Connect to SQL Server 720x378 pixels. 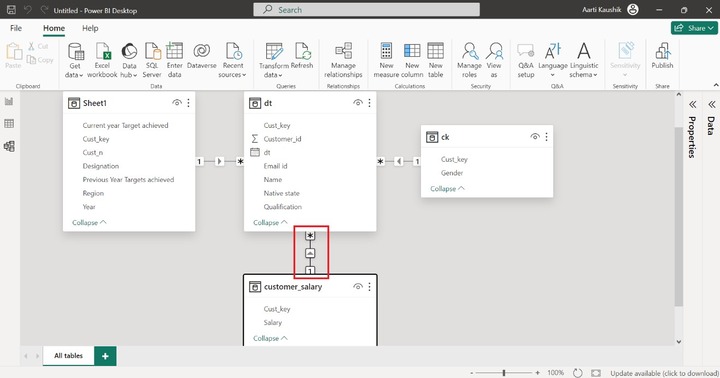[152, 60]
